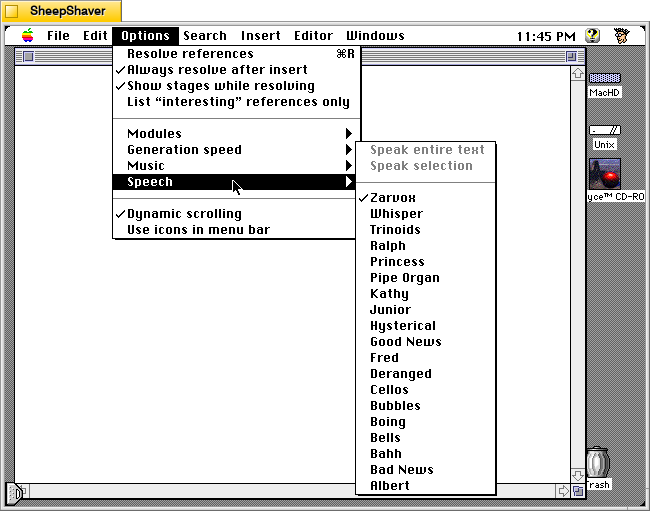Click the window resize box
This screenshot has height=511, width=650.
point(578,491)
